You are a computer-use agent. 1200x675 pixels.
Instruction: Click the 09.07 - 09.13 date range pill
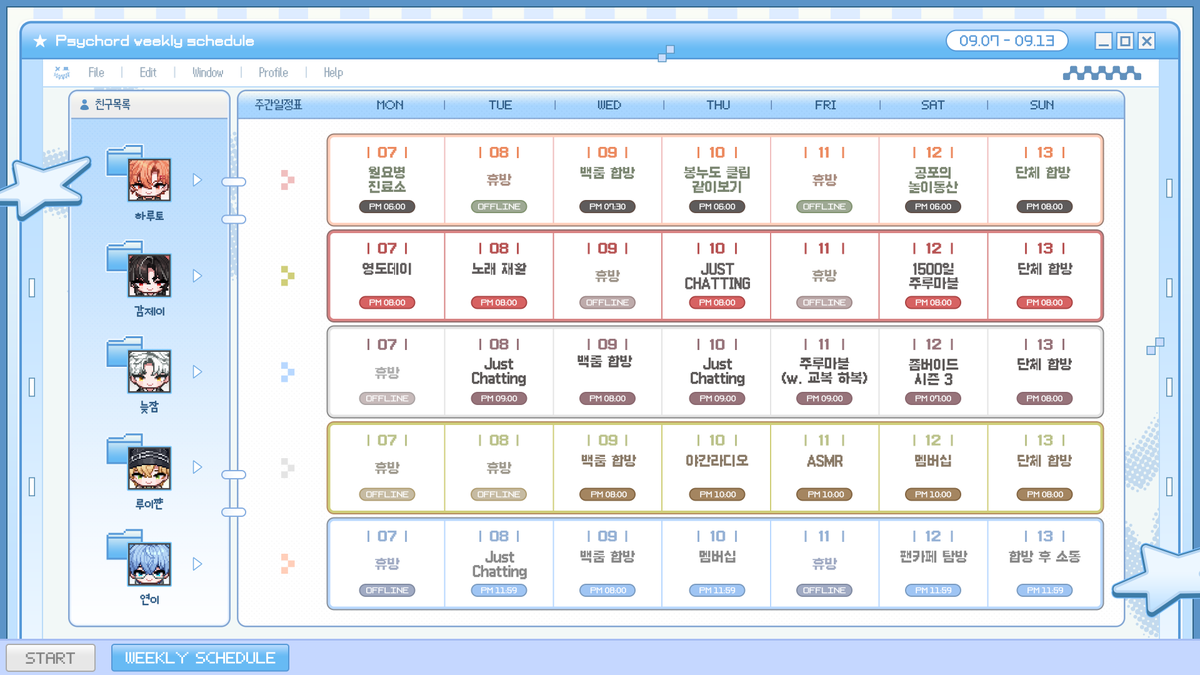1007,41
